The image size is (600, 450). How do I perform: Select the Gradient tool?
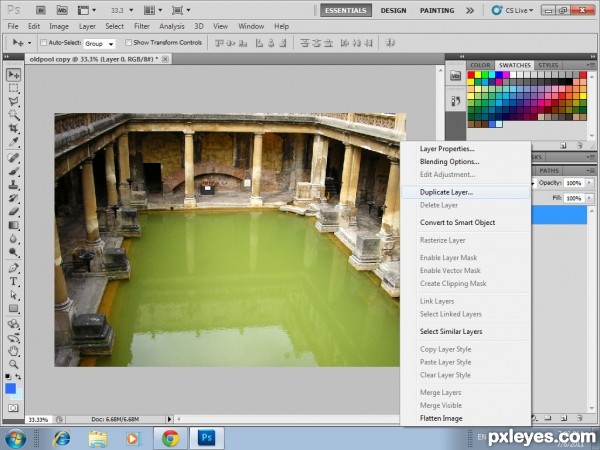click(13, 225)
